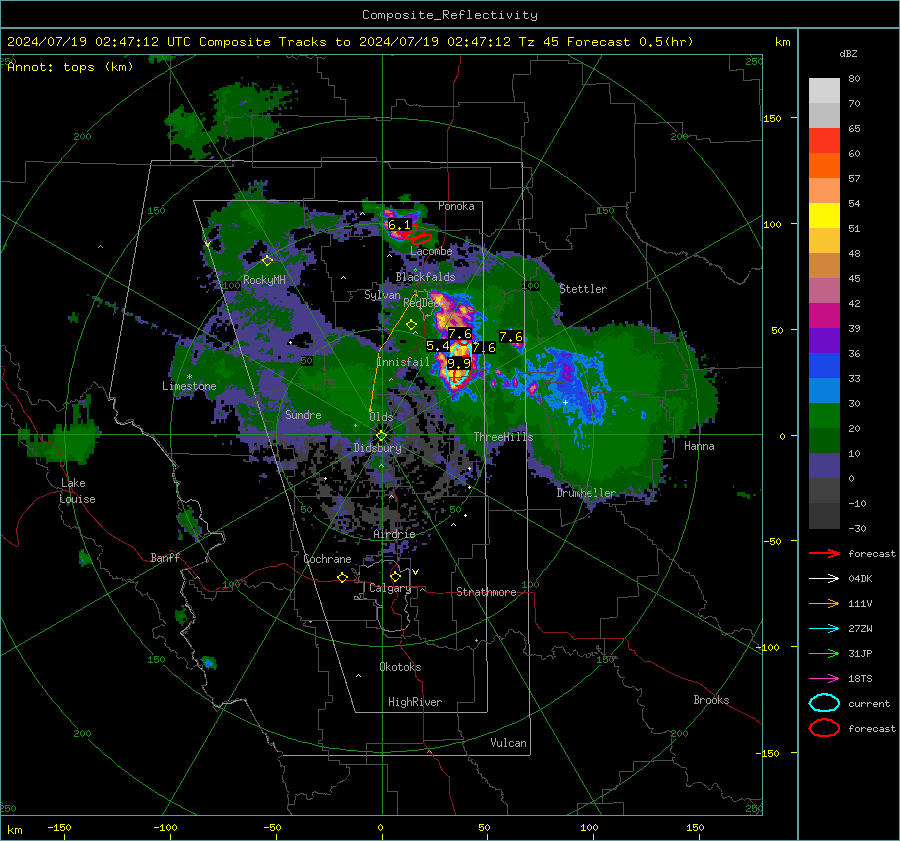
Task: Click the Stettler city label
Action: (583, 289)
